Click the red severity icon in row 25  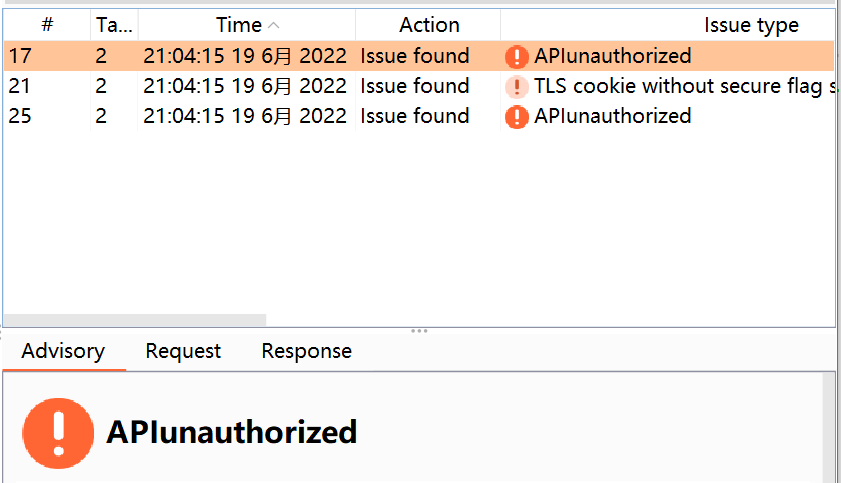tap(517, 116)
